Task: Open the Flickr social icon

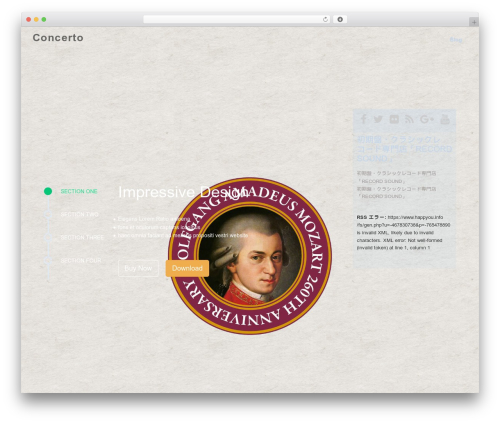Action: click(x=394, y=119)
